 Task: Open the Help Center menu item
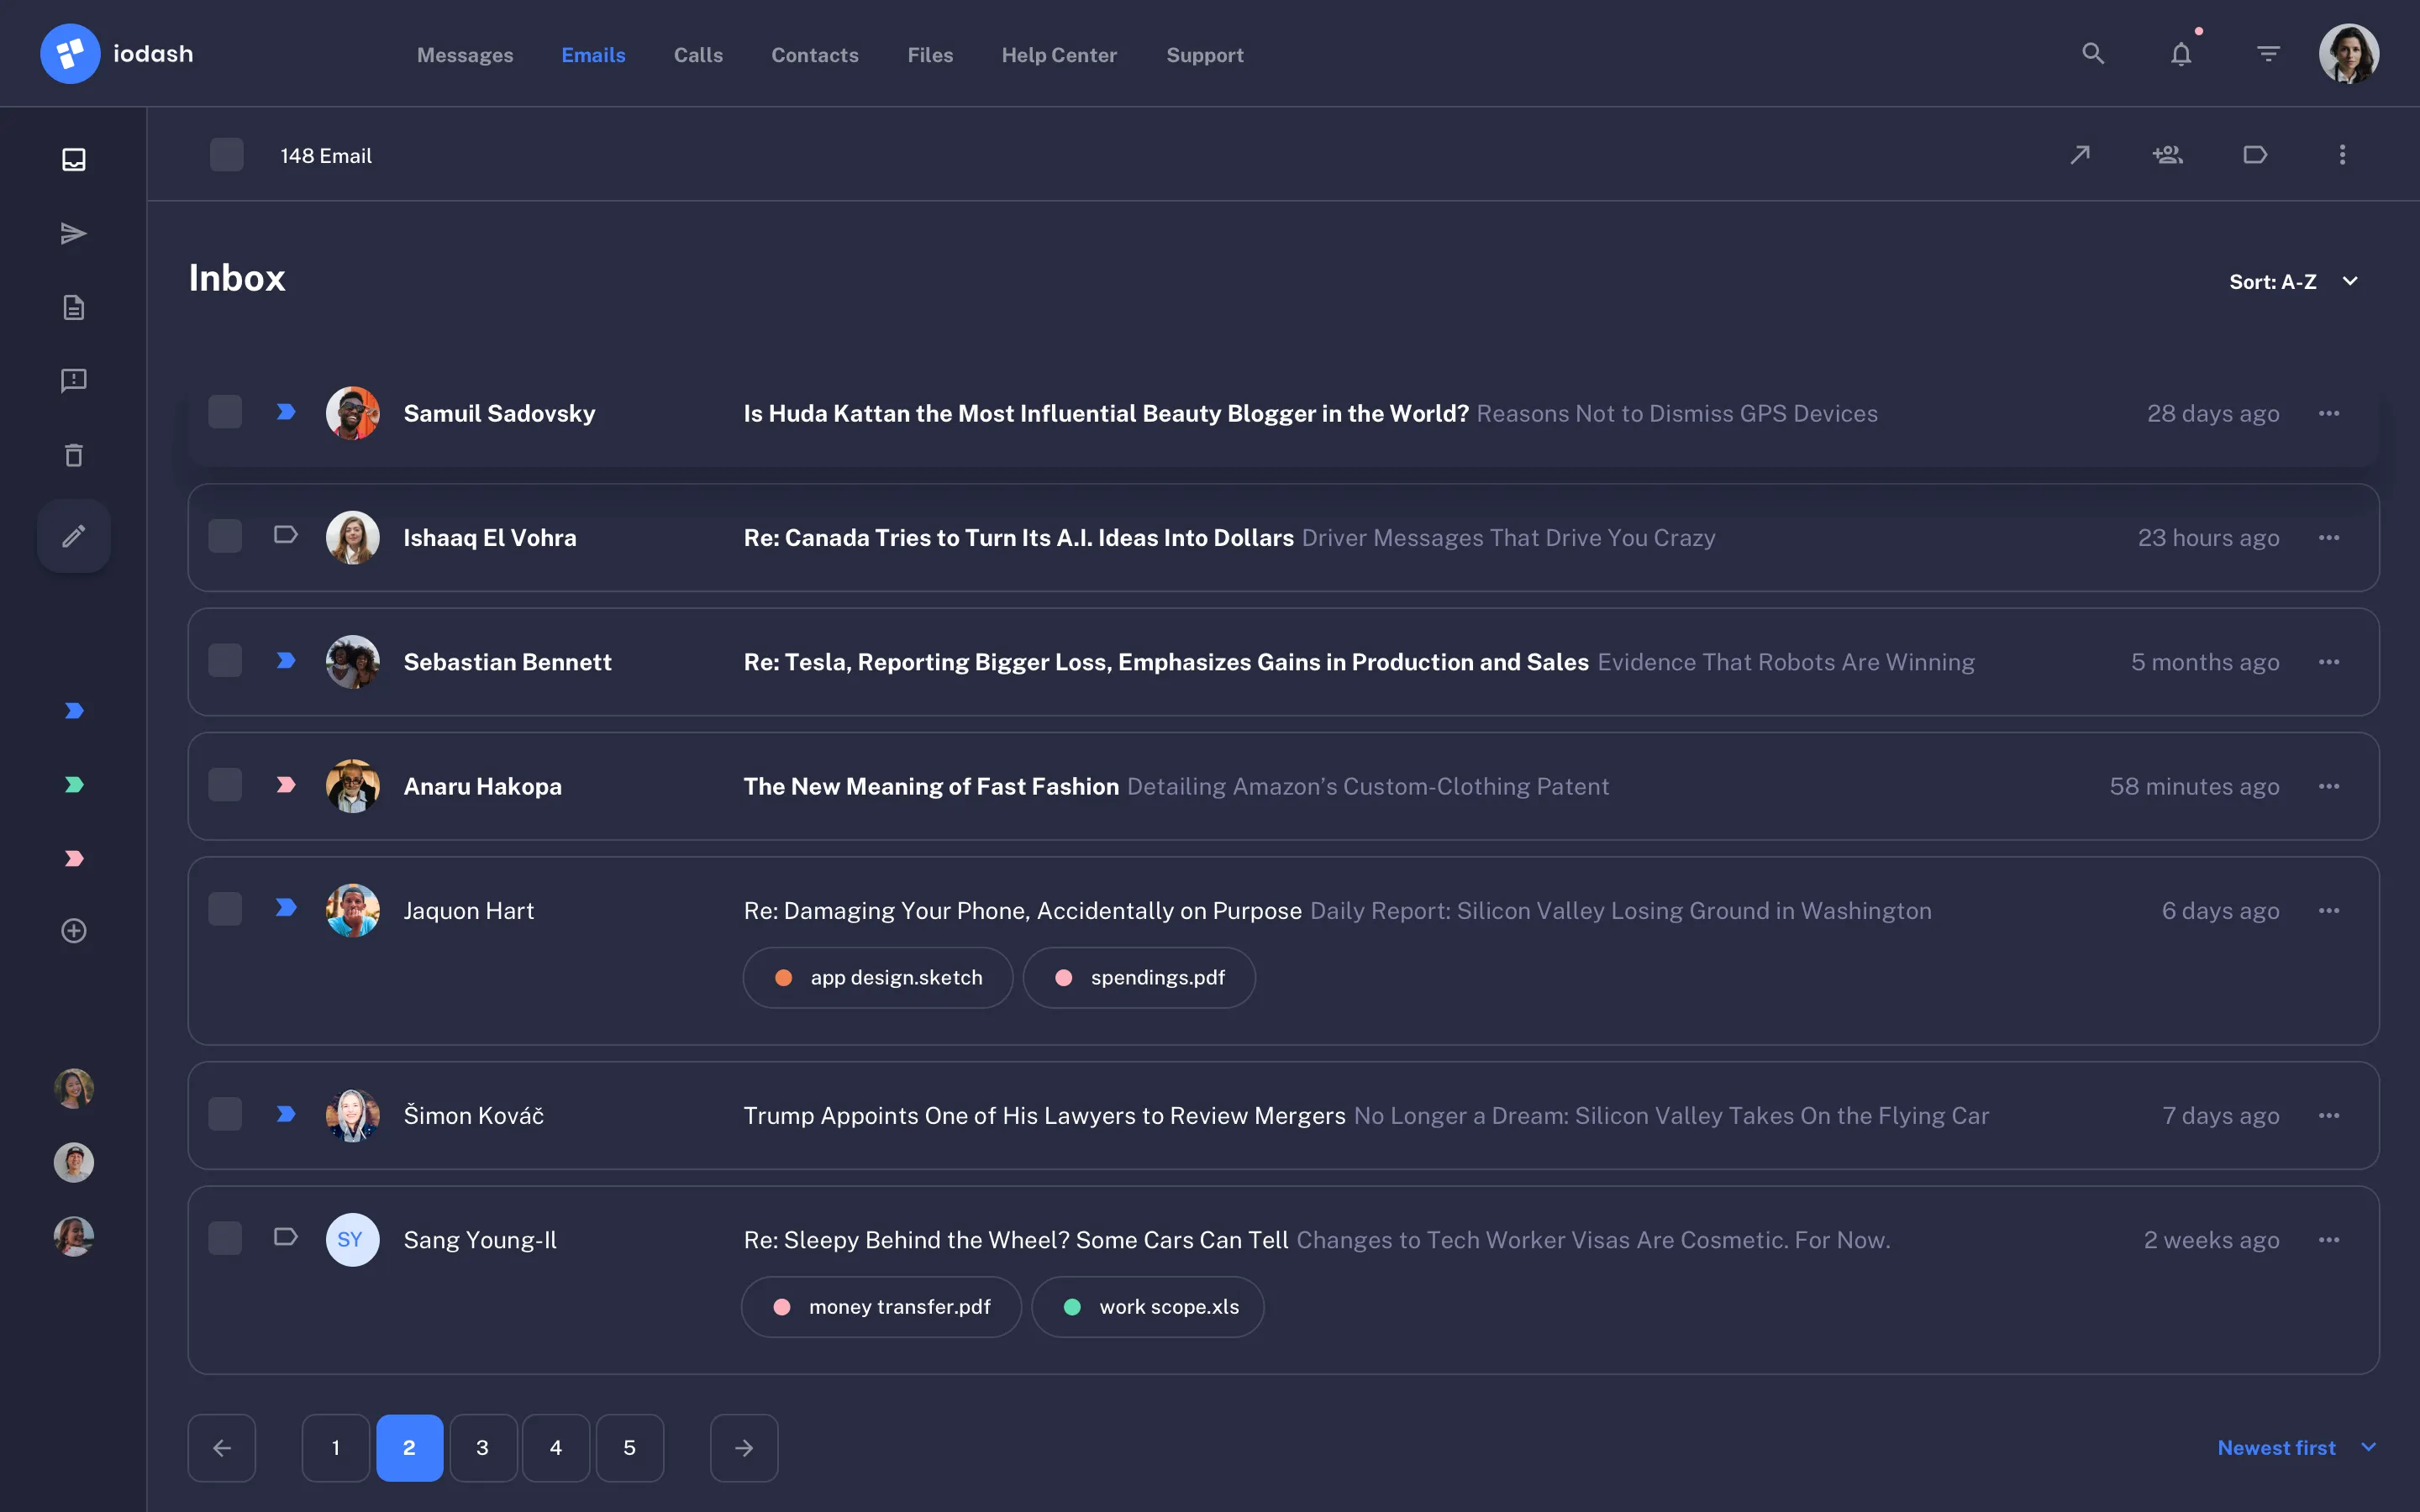1059,55
